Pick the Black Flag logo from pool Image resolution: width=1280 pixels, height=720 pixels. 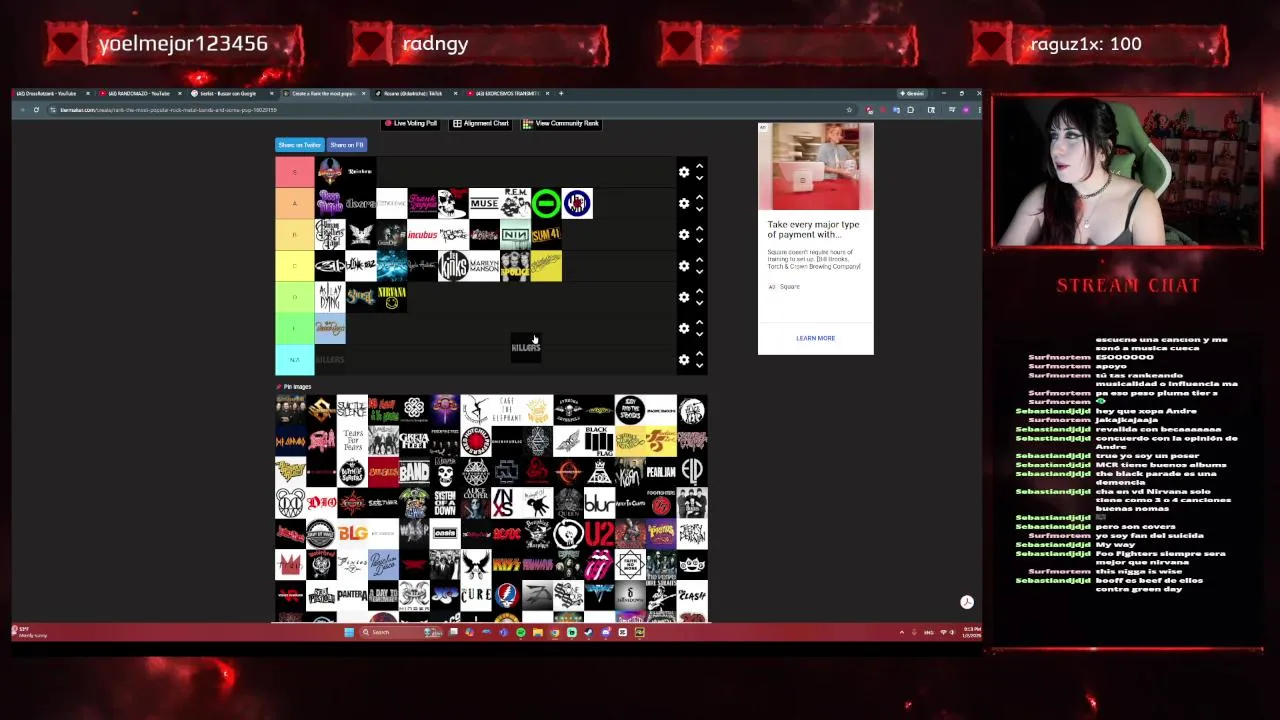[x=600, y=440]
